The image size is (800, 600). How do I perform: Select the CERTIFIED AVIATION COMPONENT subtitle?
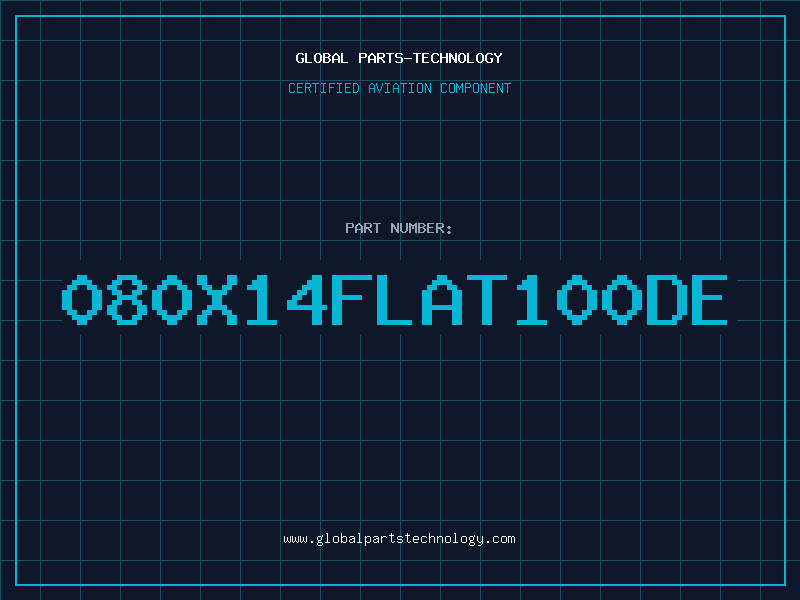click(x=399, y=88)
